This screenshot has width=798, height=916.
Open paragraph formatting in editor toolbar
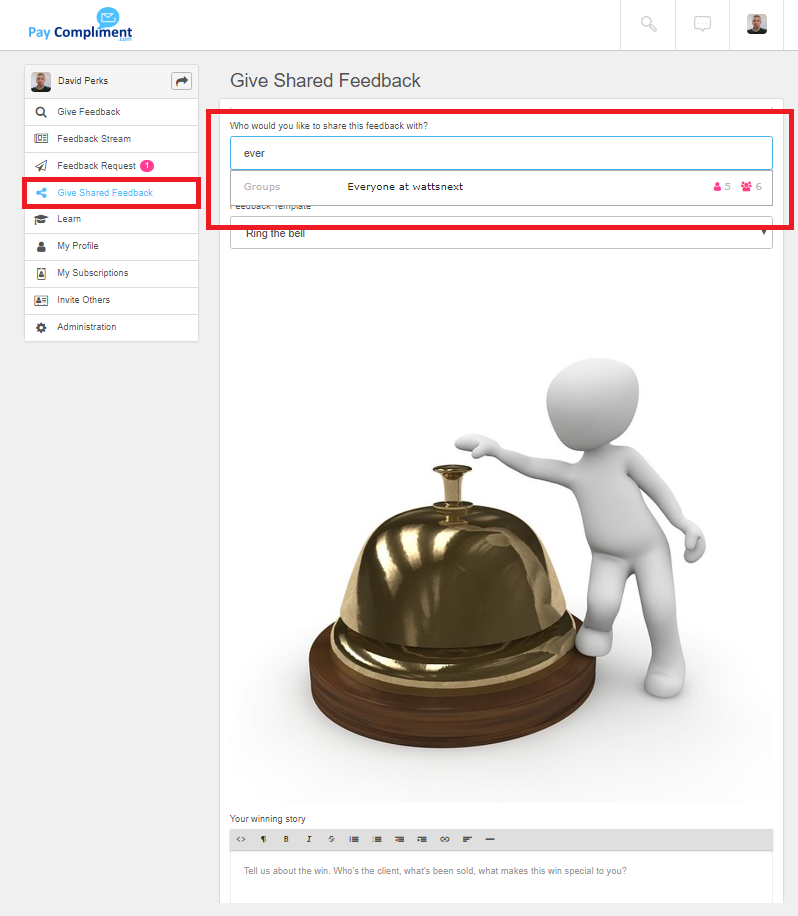(x=263, y=839)
